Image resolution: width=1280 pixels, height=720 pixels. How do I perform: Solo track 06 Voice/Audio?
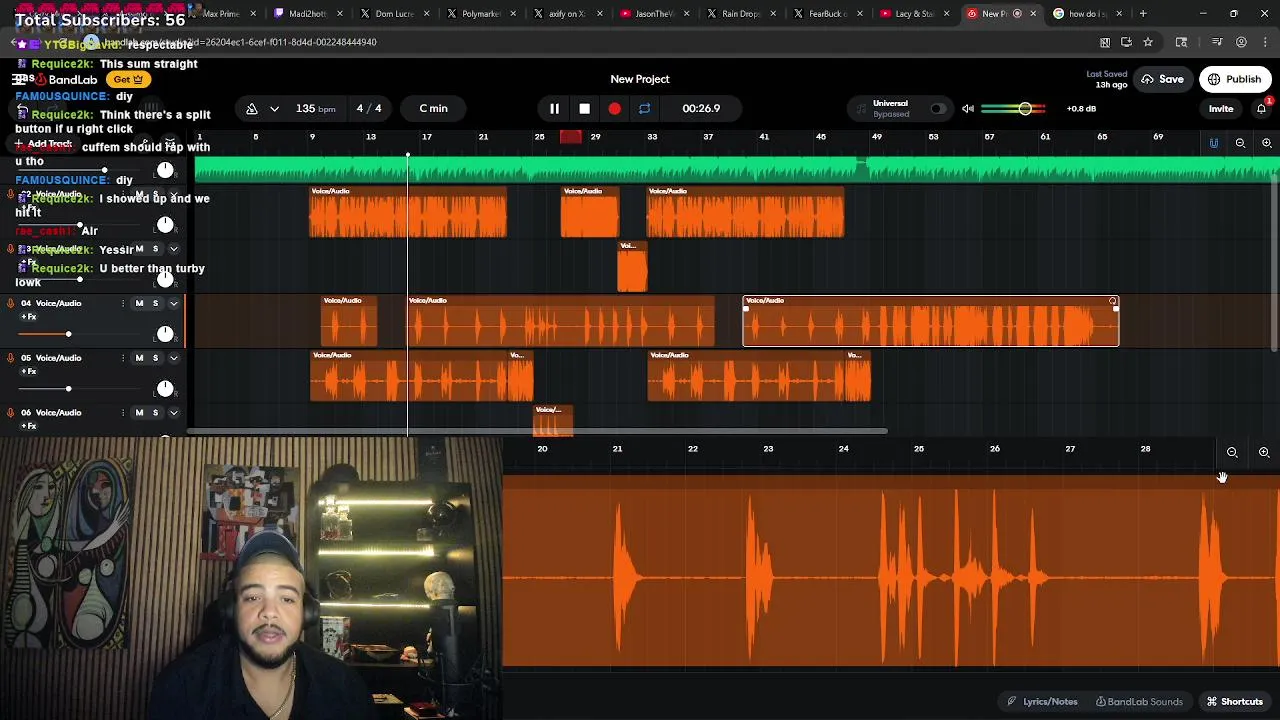click(x=155, y=412)
